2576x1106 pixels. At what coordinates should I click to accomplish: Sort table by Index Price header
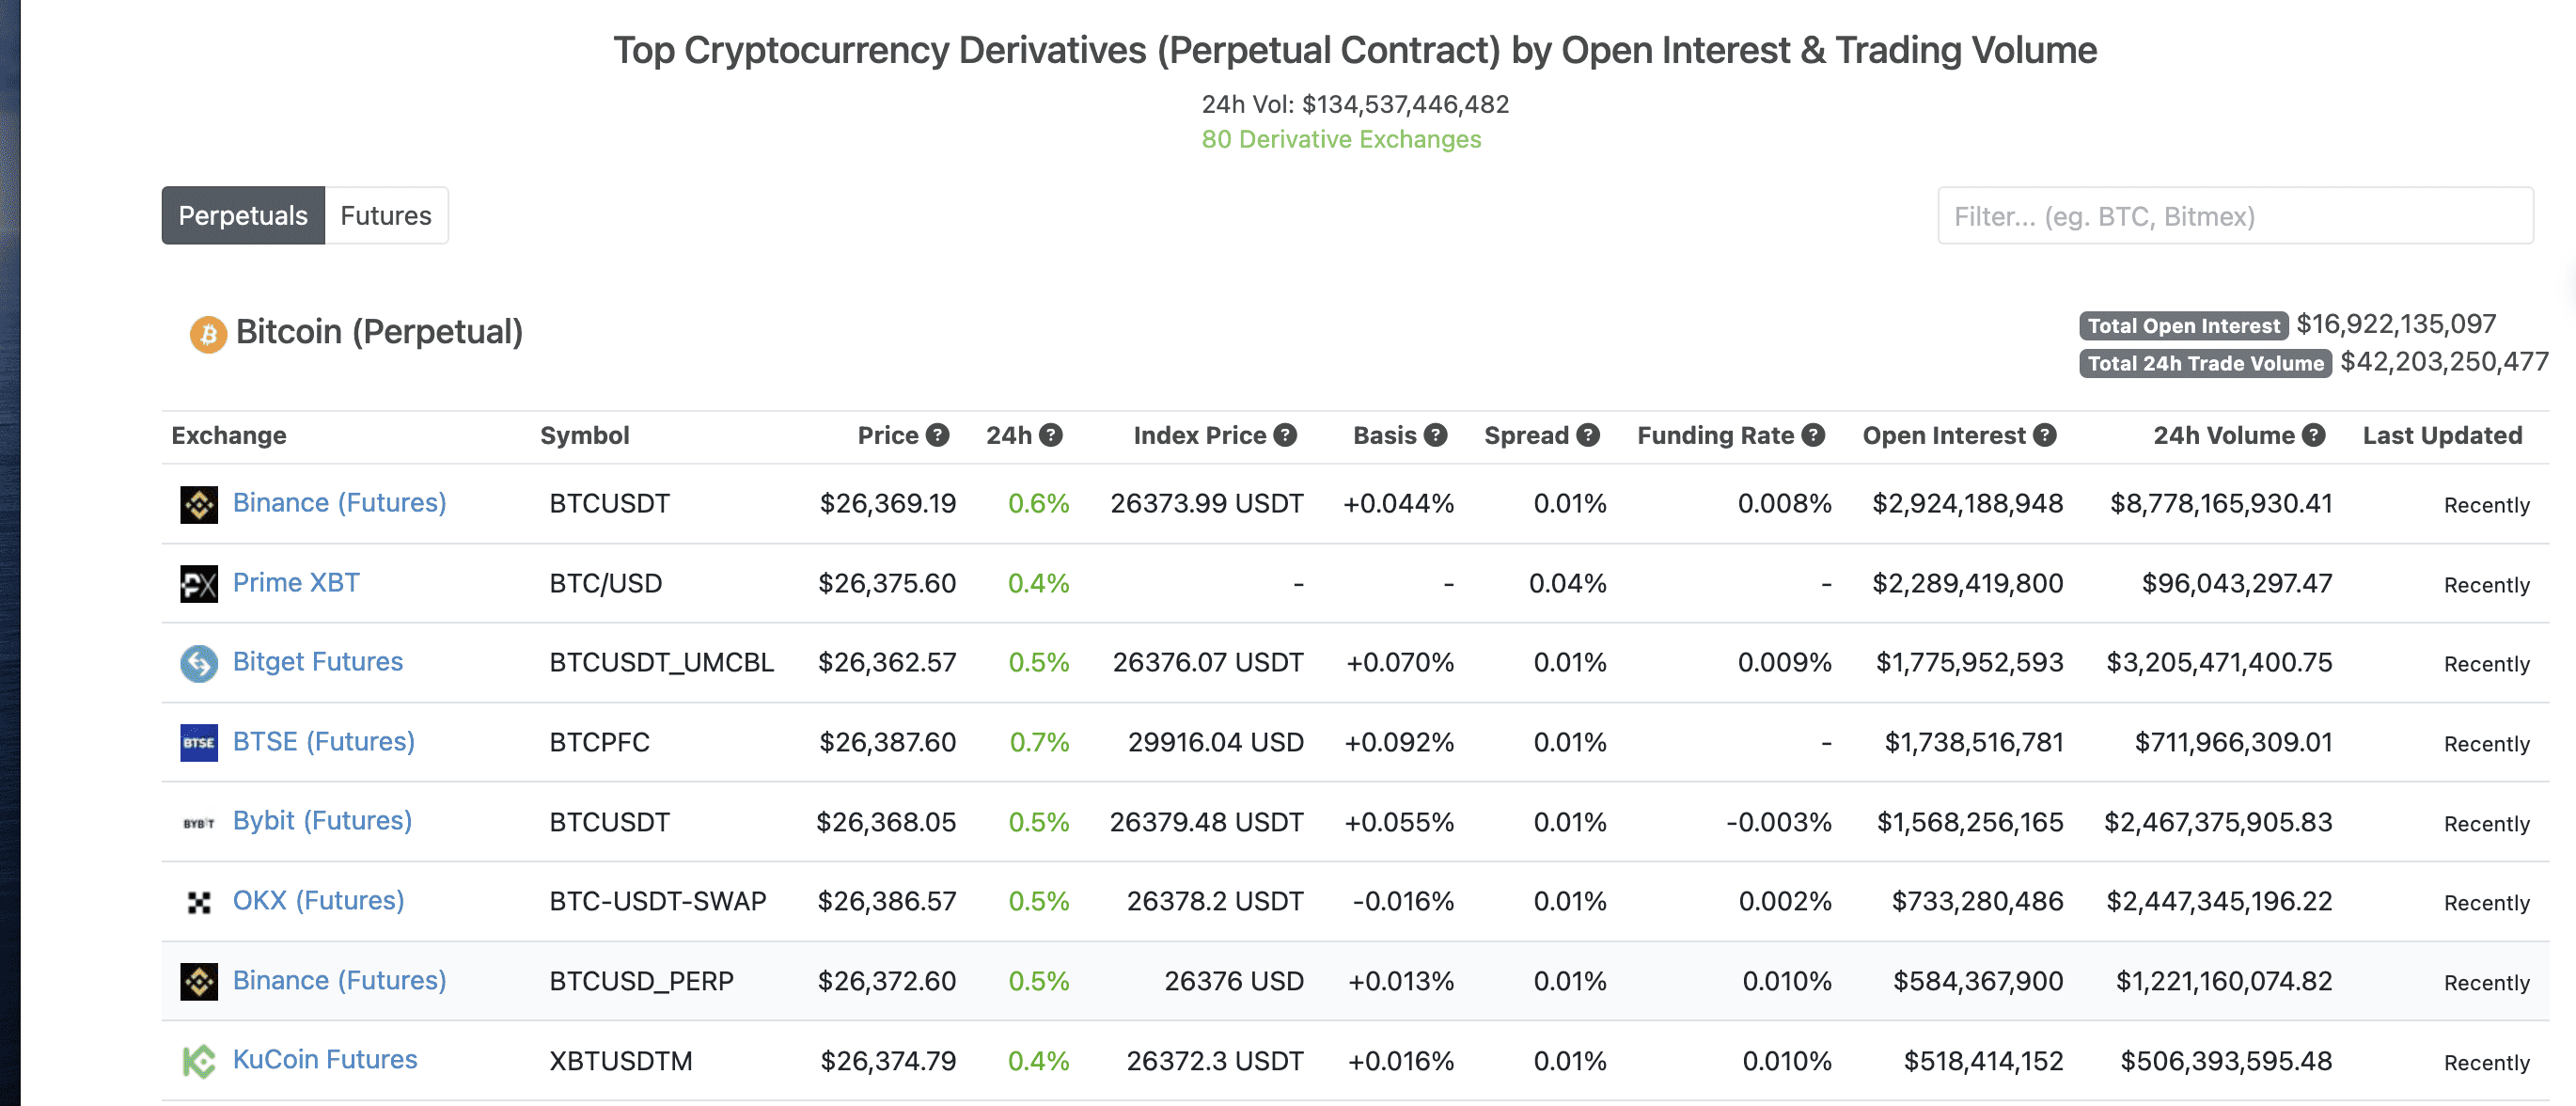pos(1199,436)
